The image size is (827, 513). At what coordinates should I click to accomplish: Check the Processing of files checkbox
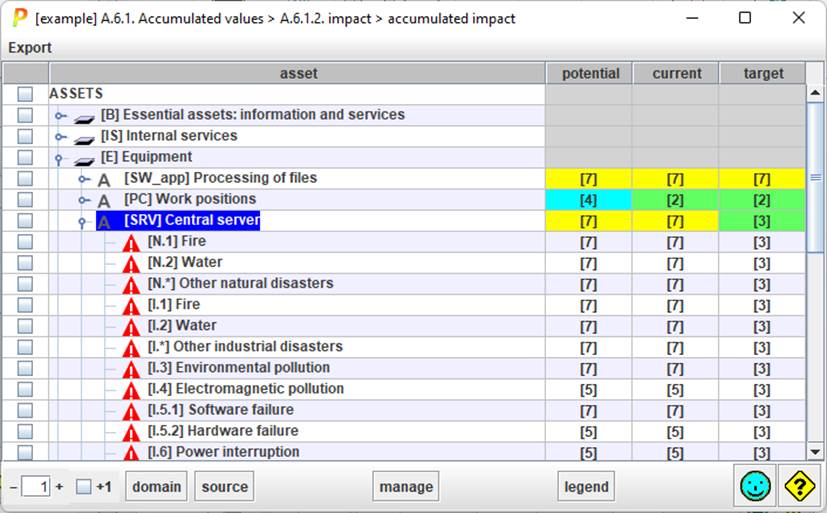[x=25, y=178]
